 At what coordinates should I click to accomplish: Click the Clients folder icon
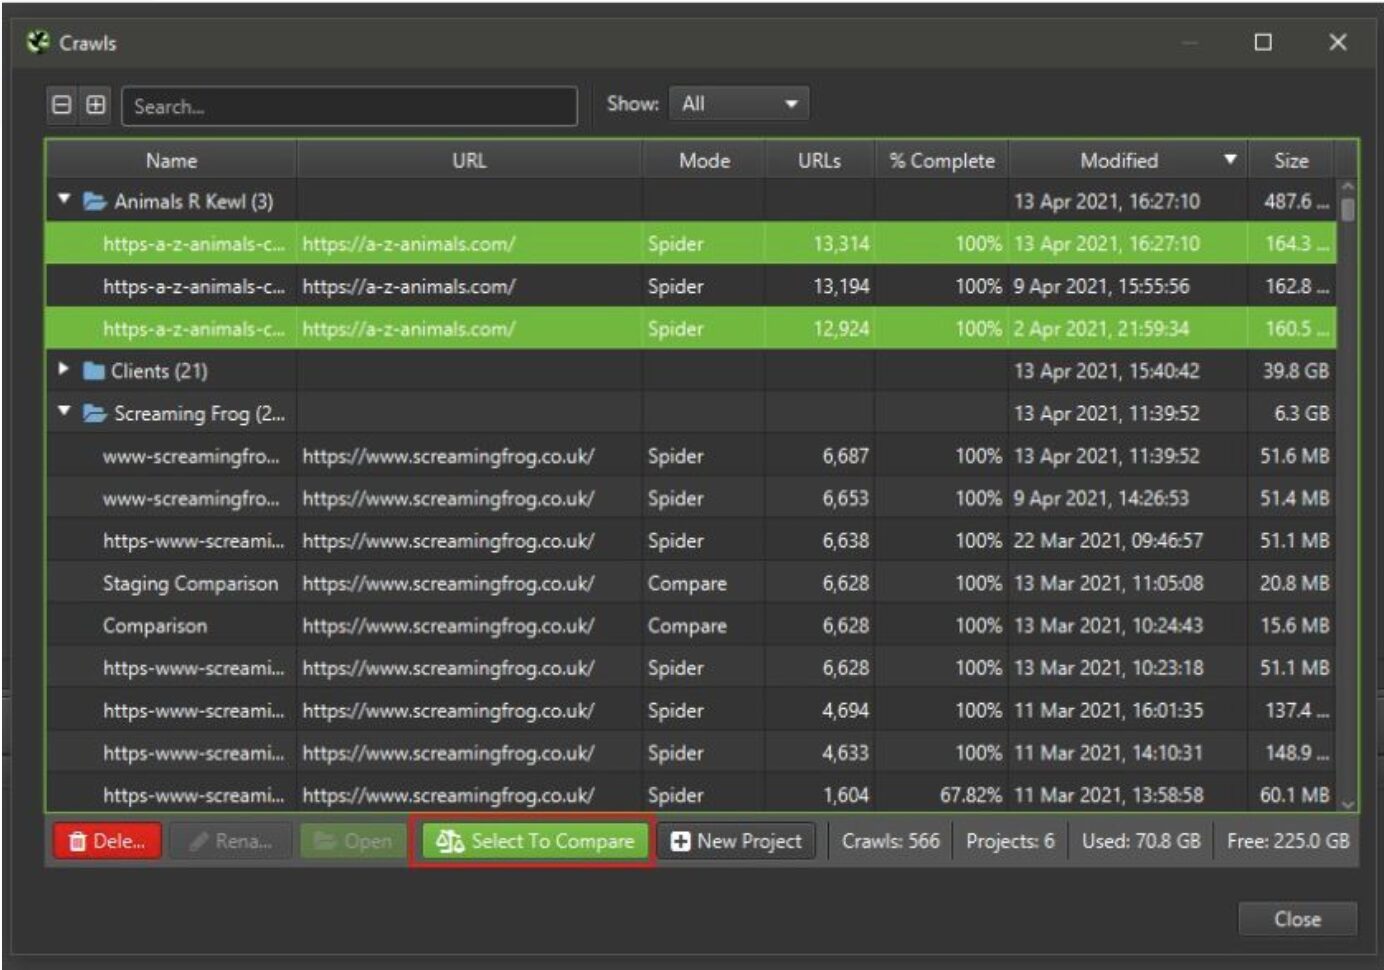click(x=94, y=371)
